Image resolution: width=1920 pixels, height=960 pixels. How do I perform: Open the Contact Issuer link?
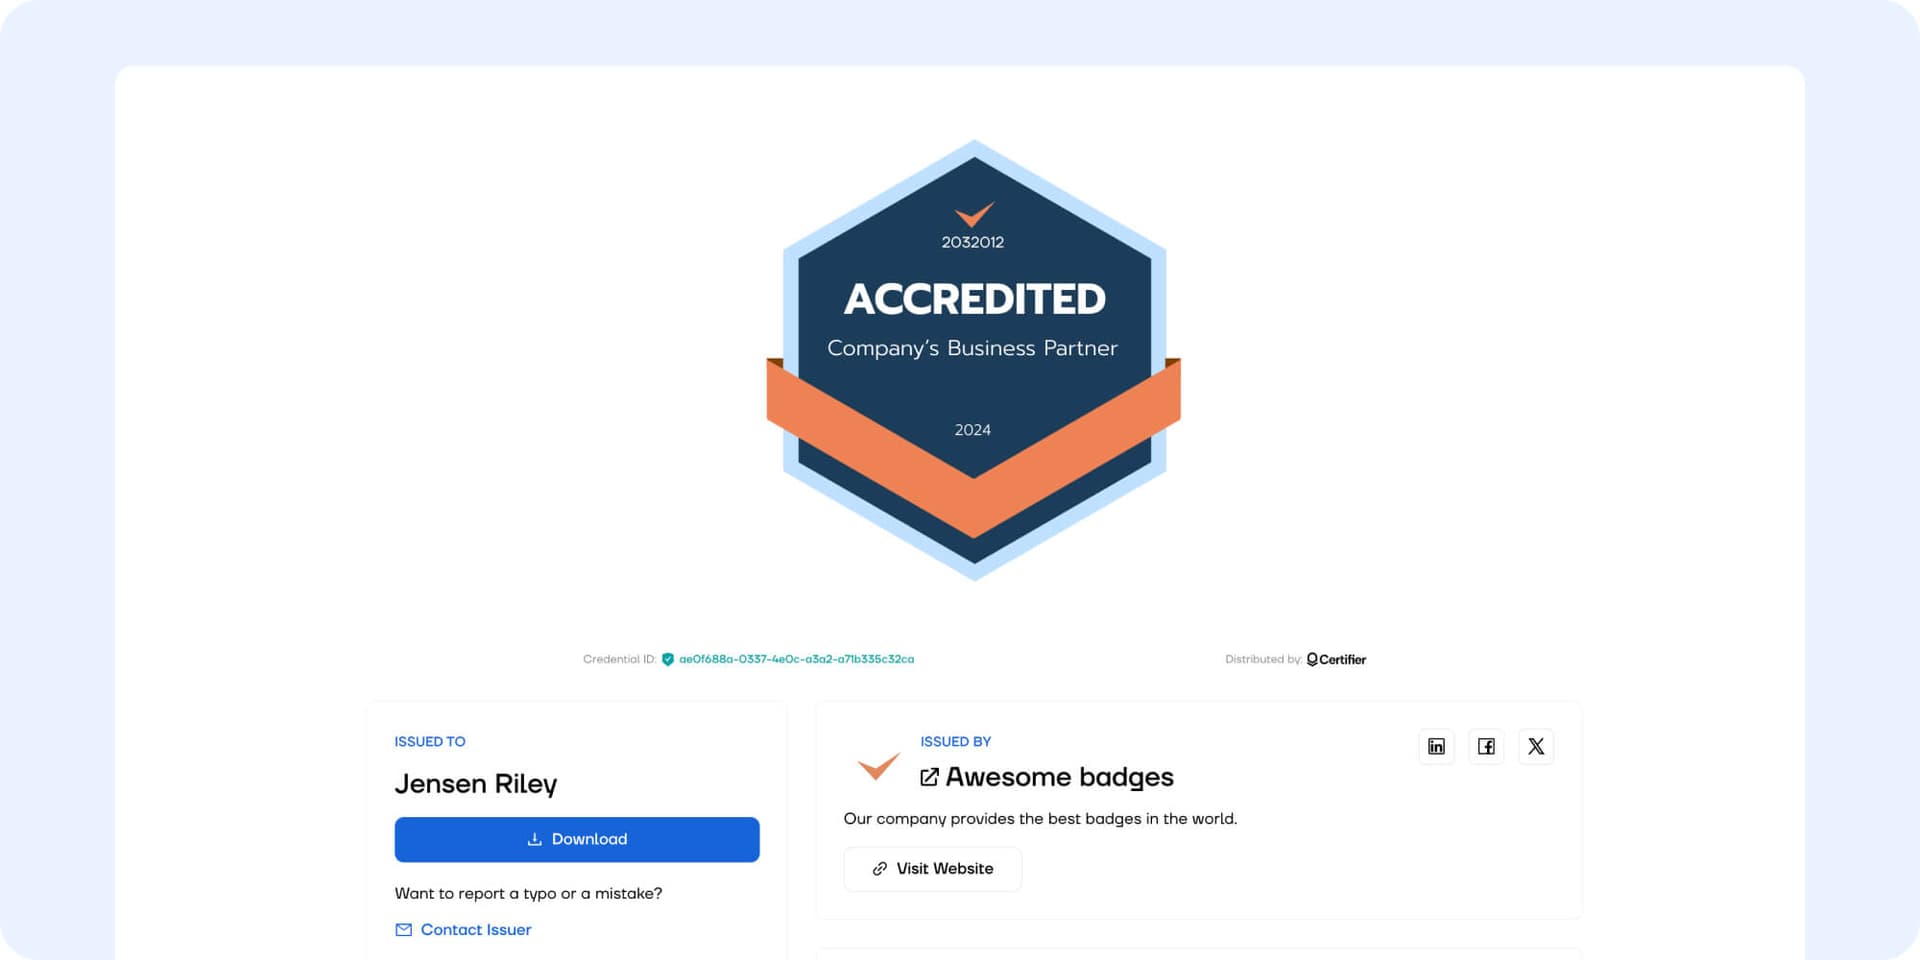[x=476, y=930]
